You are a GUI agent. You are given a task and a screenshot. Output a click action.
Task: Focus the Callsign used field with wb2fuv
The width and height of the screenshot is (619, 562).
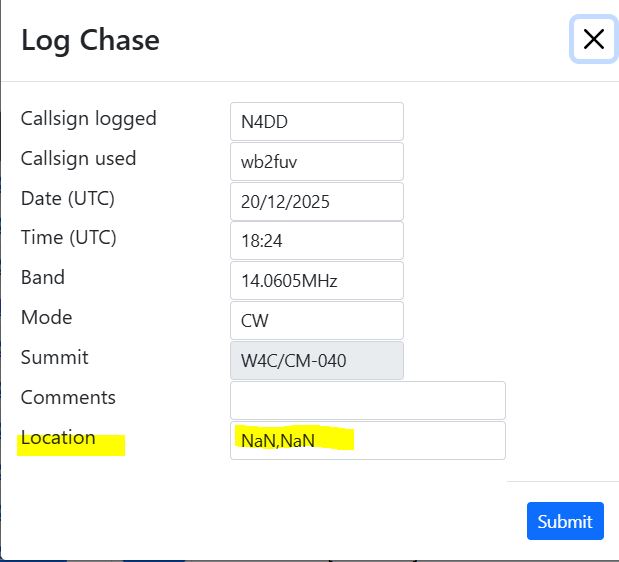coord(316,161)
